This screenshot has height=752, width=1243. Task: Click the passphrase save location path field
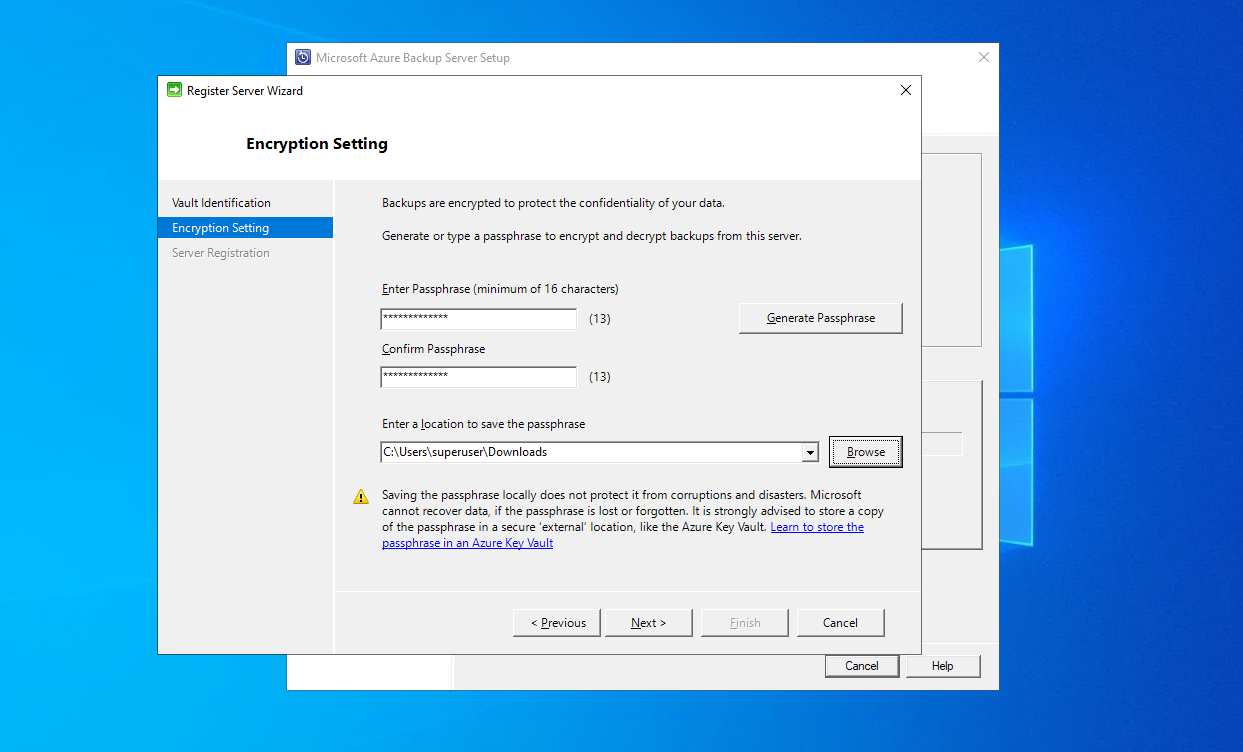tap(591, 452)
